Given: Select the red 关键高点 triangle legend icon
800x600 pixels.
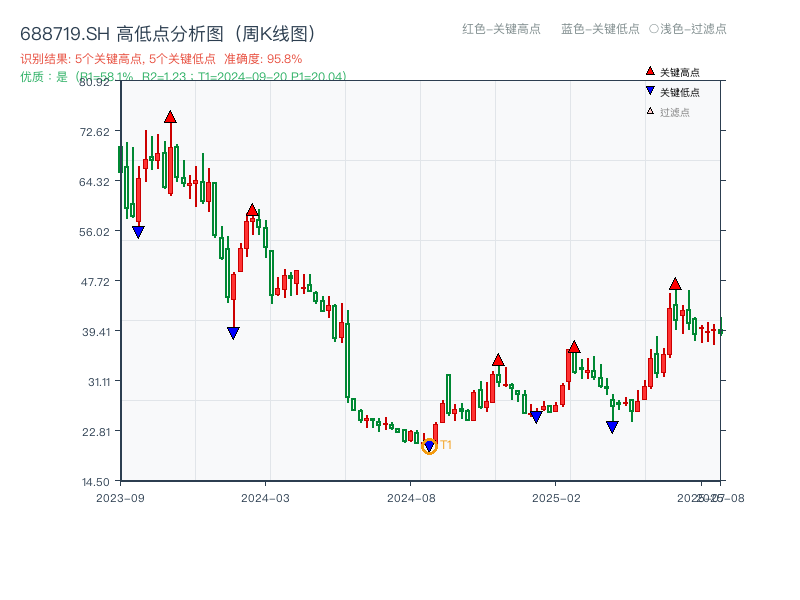Looking at the screenshot, I should coord(648,71).
